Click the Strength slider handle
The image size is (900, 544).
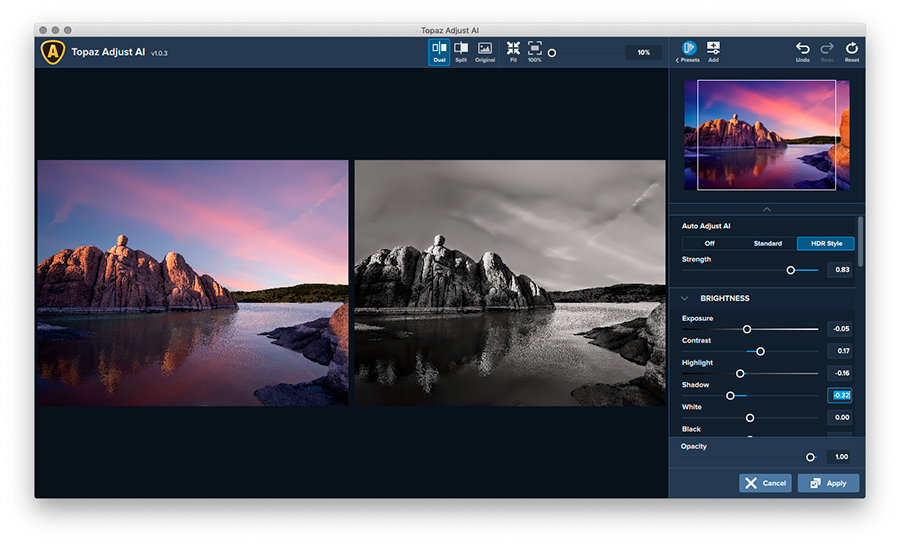791,269
